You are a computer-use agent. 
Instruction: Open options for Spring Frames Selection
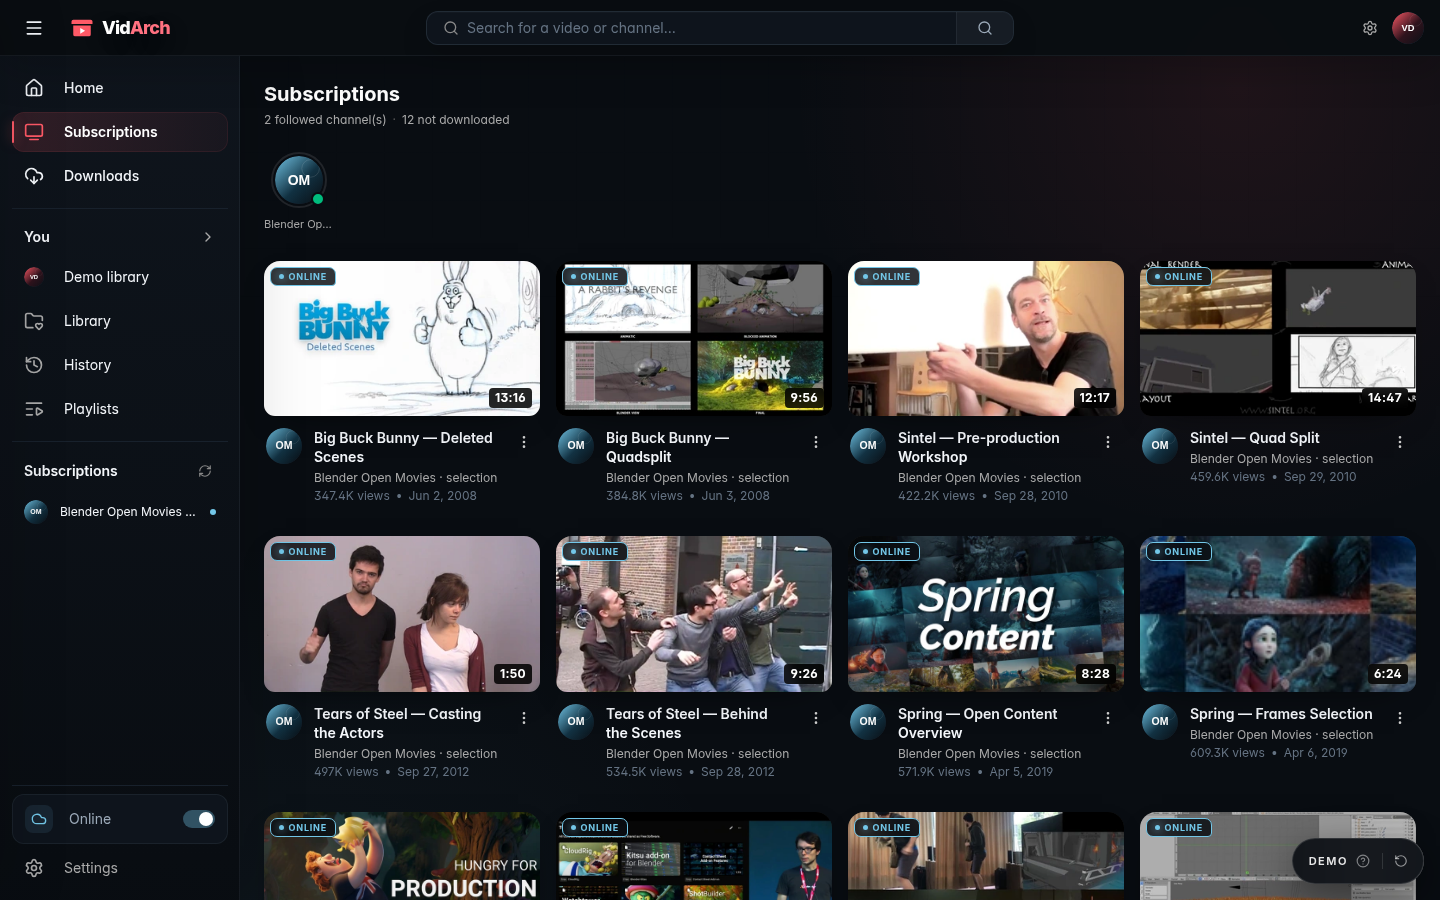click(1400, 718)
